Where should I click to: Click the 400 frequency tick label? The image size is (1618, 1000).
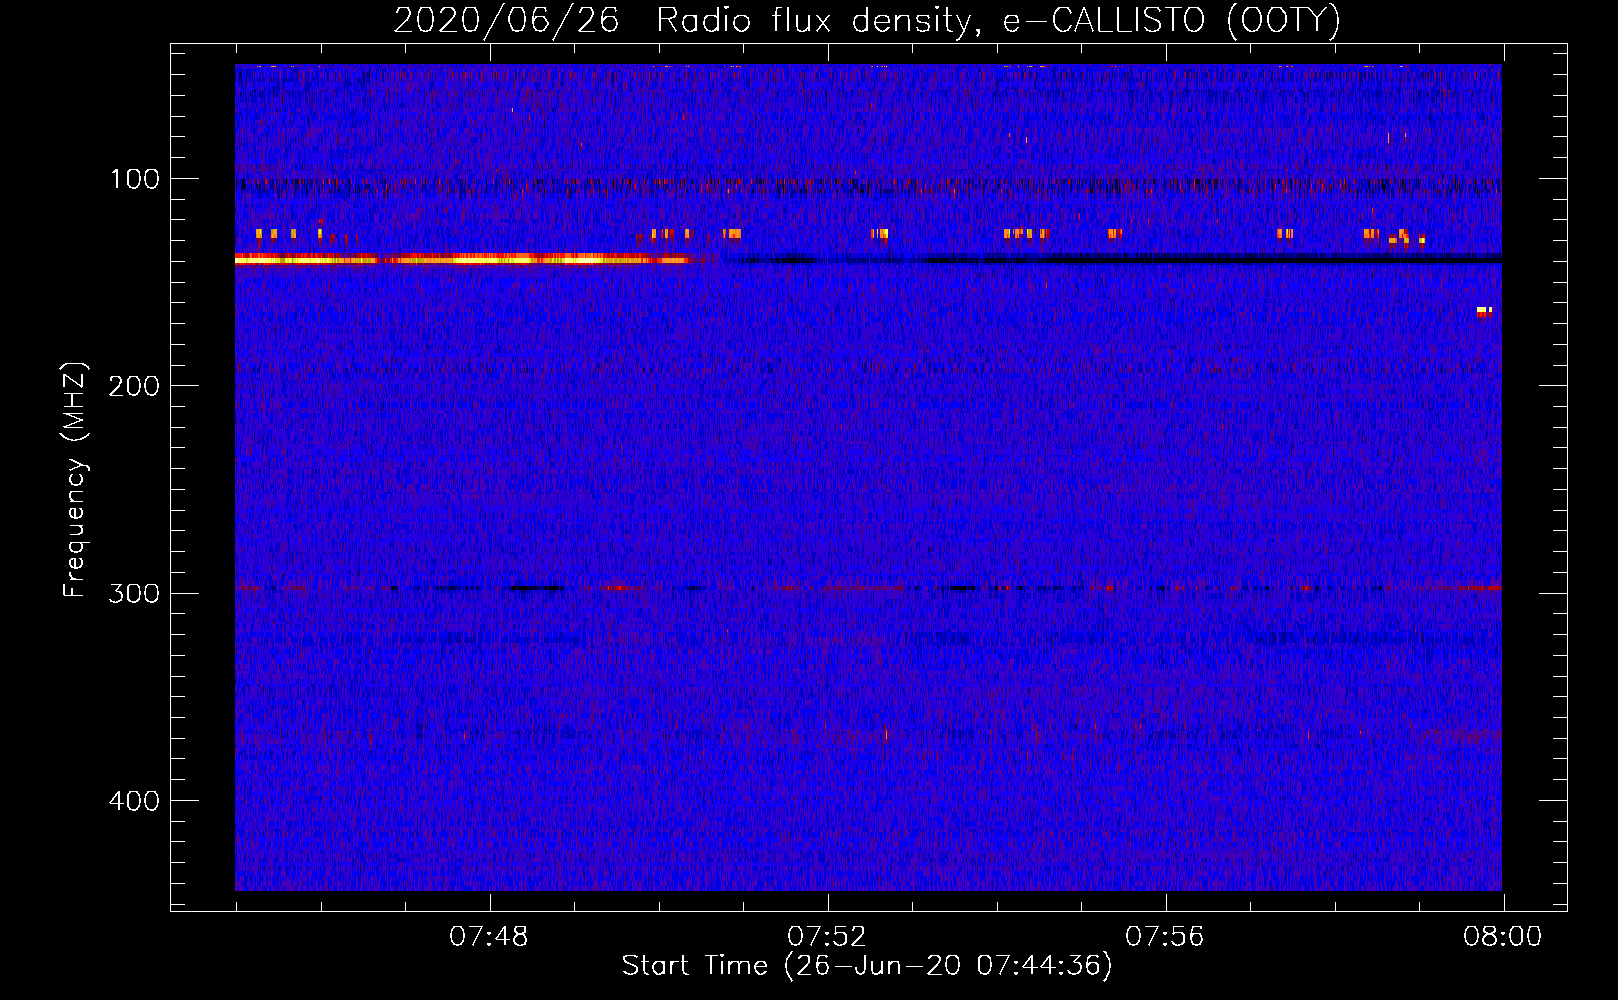[x=135, y=801]
